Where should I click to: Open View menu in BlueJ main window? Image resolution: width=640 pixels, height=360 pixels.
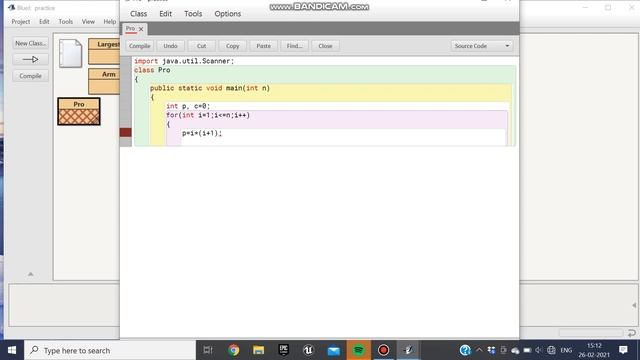[x=88, y=22]
